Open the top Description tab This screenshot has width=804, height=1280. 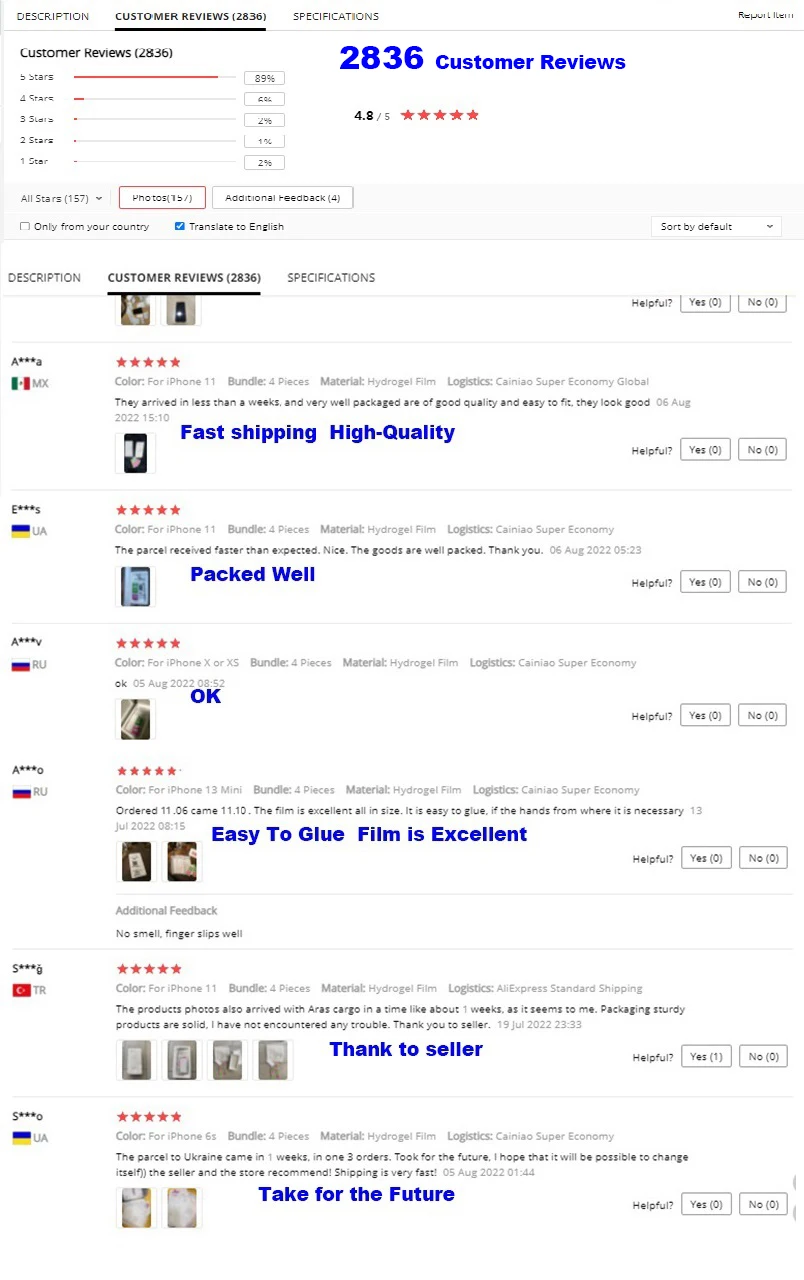click(x=53, y=17)
